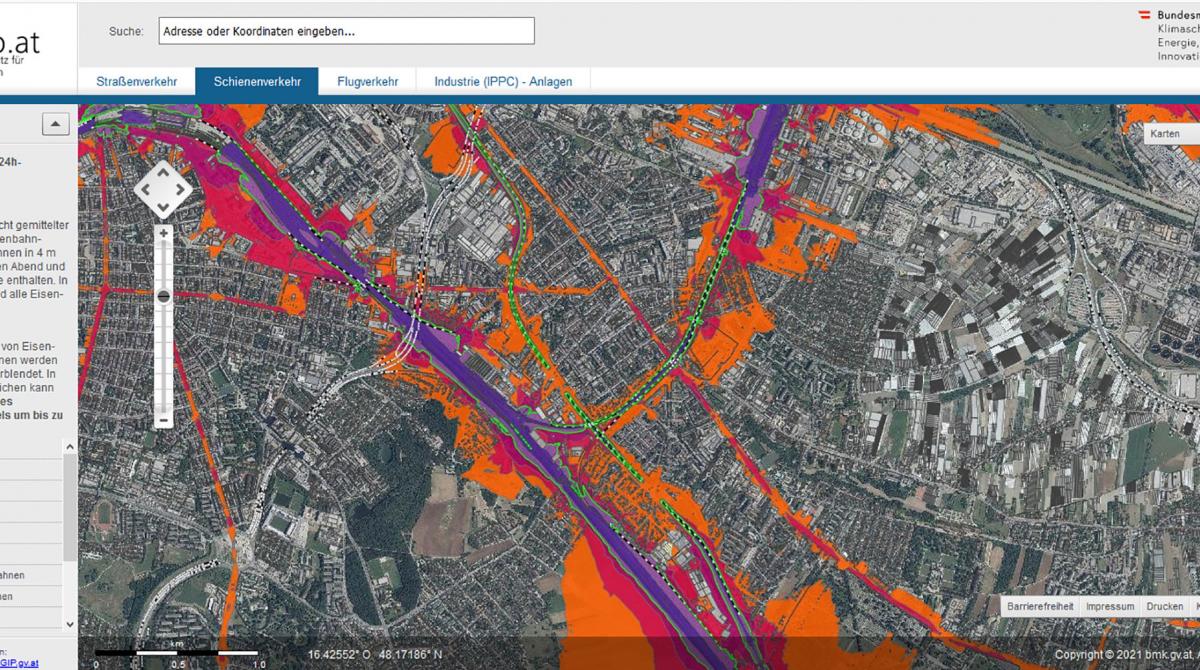Click the Drucken print button
1200x670 pixels.
point(1164,607)
